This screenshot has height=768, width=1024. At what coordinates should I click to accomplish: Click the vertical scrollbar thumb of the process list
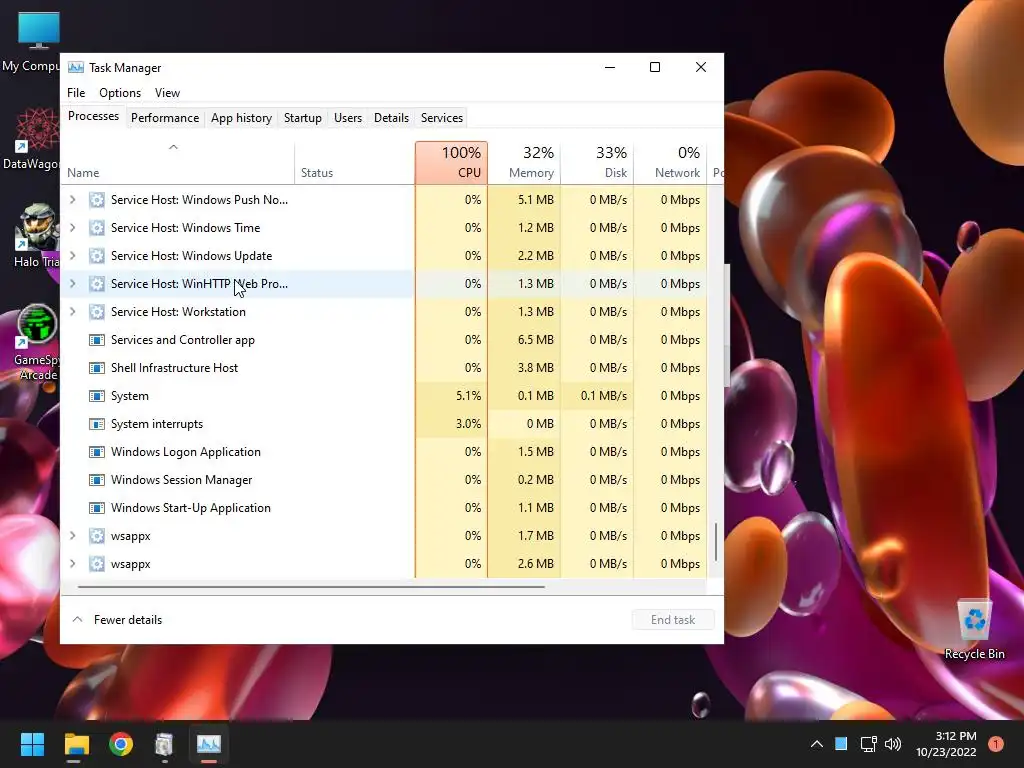pos(716,541)
